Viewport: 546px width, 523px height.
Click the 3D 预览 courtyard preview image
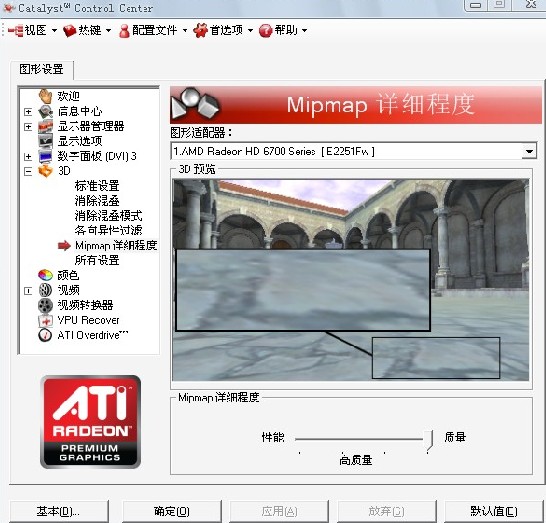pyautogui.click(x=351, y=280)
